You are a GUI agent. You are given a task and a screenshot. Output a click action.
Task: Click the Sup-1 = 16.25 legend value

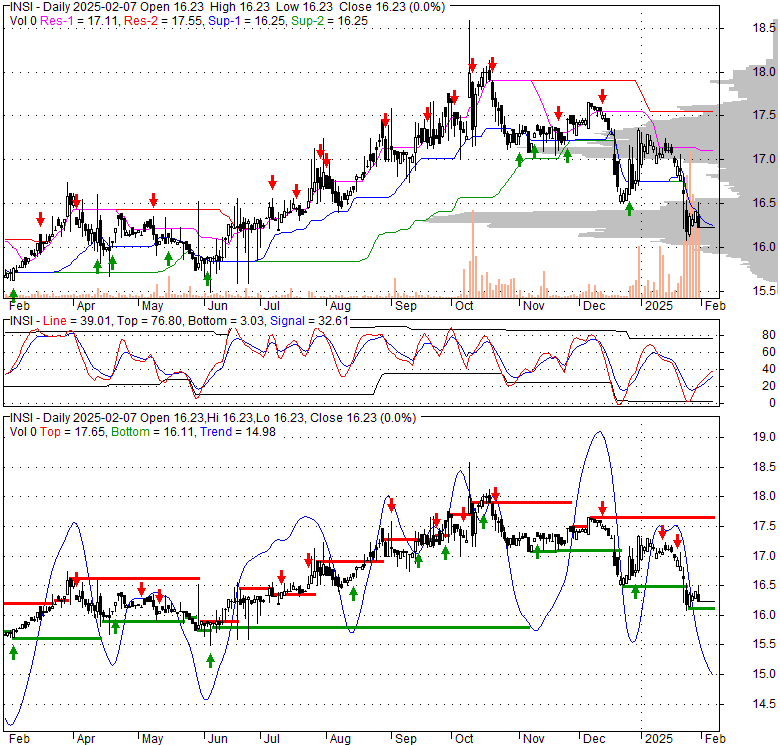[247, 21]
